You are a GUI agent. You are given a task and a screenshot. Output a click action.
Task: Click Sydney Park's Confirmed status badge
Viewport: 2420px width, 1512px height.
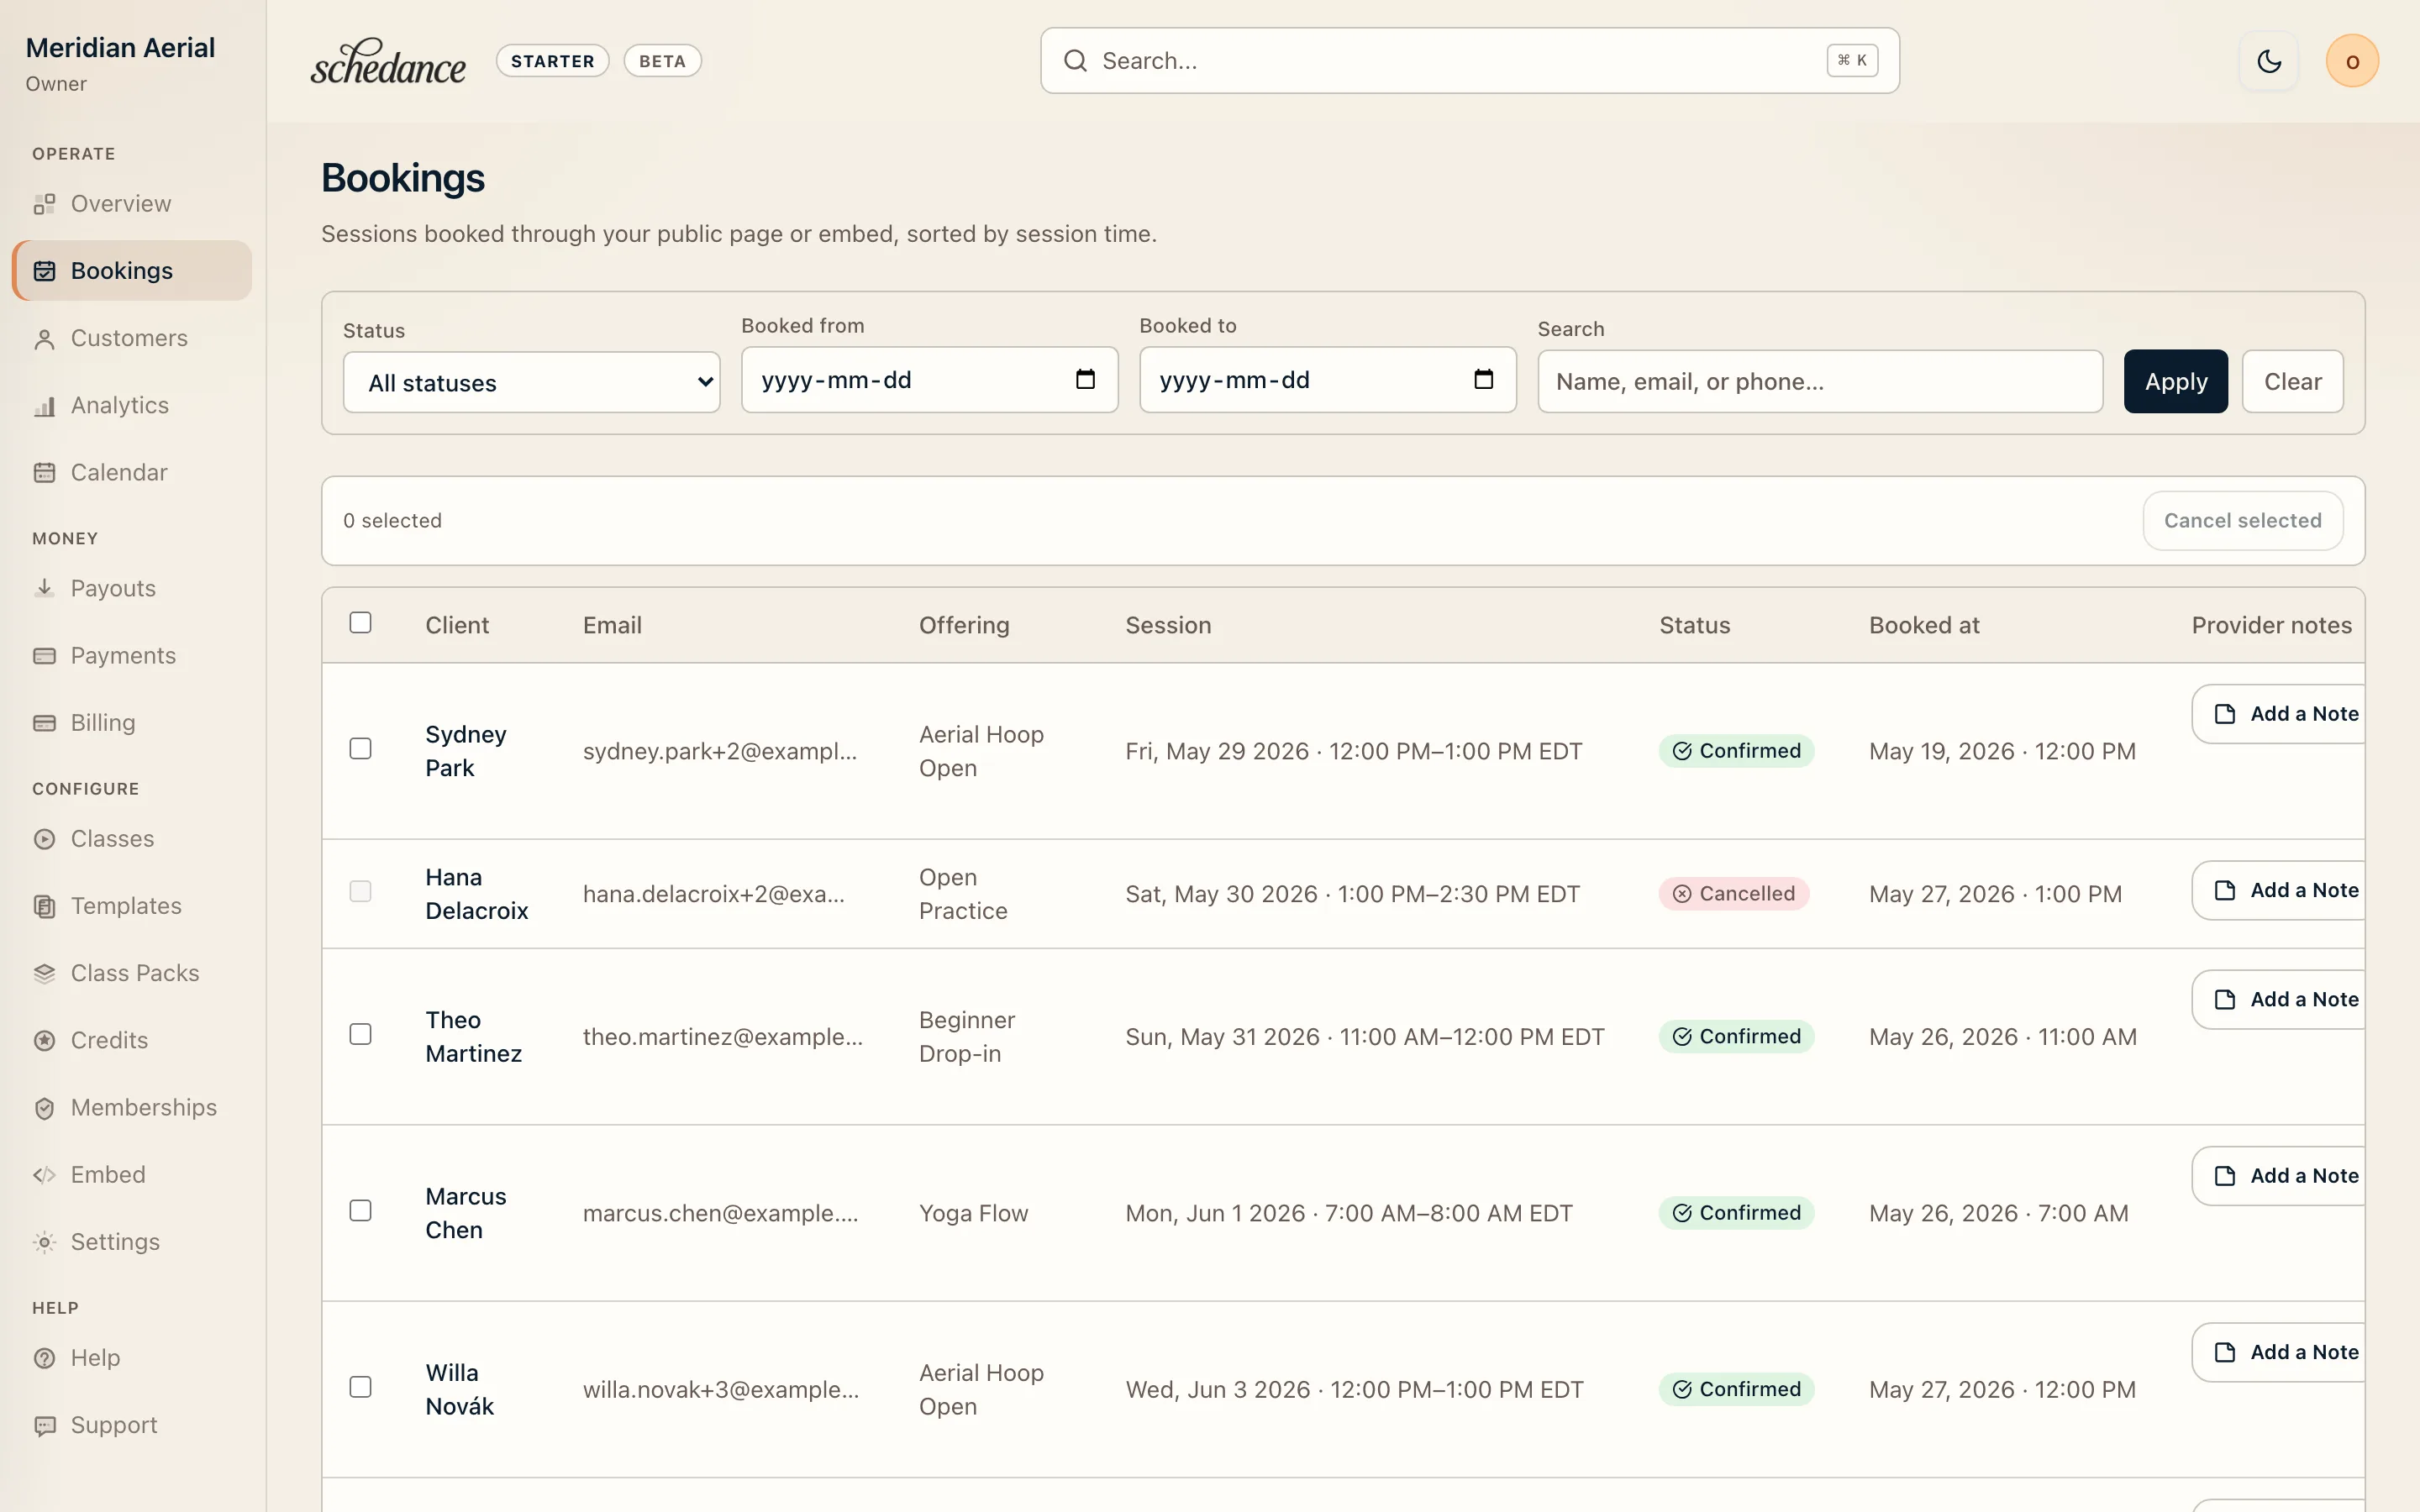click(x=1736, y=751)
